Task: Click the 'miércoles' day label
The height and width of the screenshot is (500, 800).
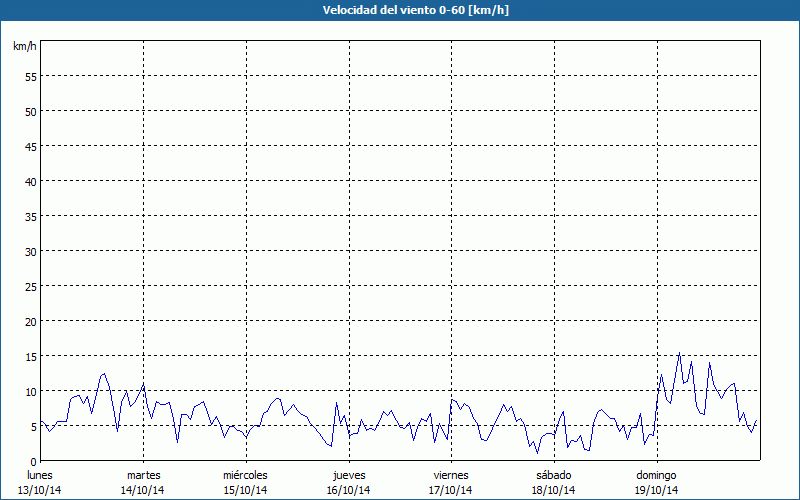Action: pyautogui.click(x=245, y=475)
